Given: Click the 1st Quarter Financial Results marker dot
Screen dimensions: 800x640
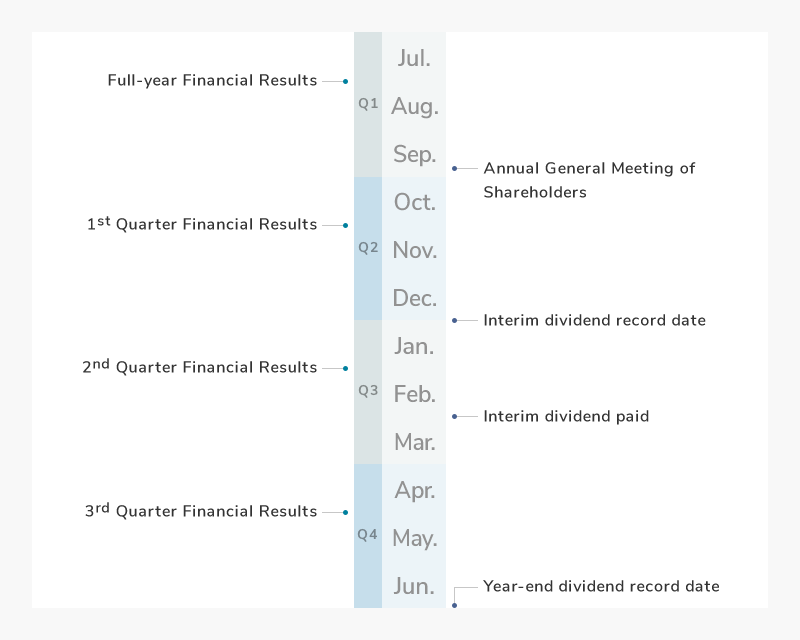Looking at the screenshot, I should (x=345, y=225).
